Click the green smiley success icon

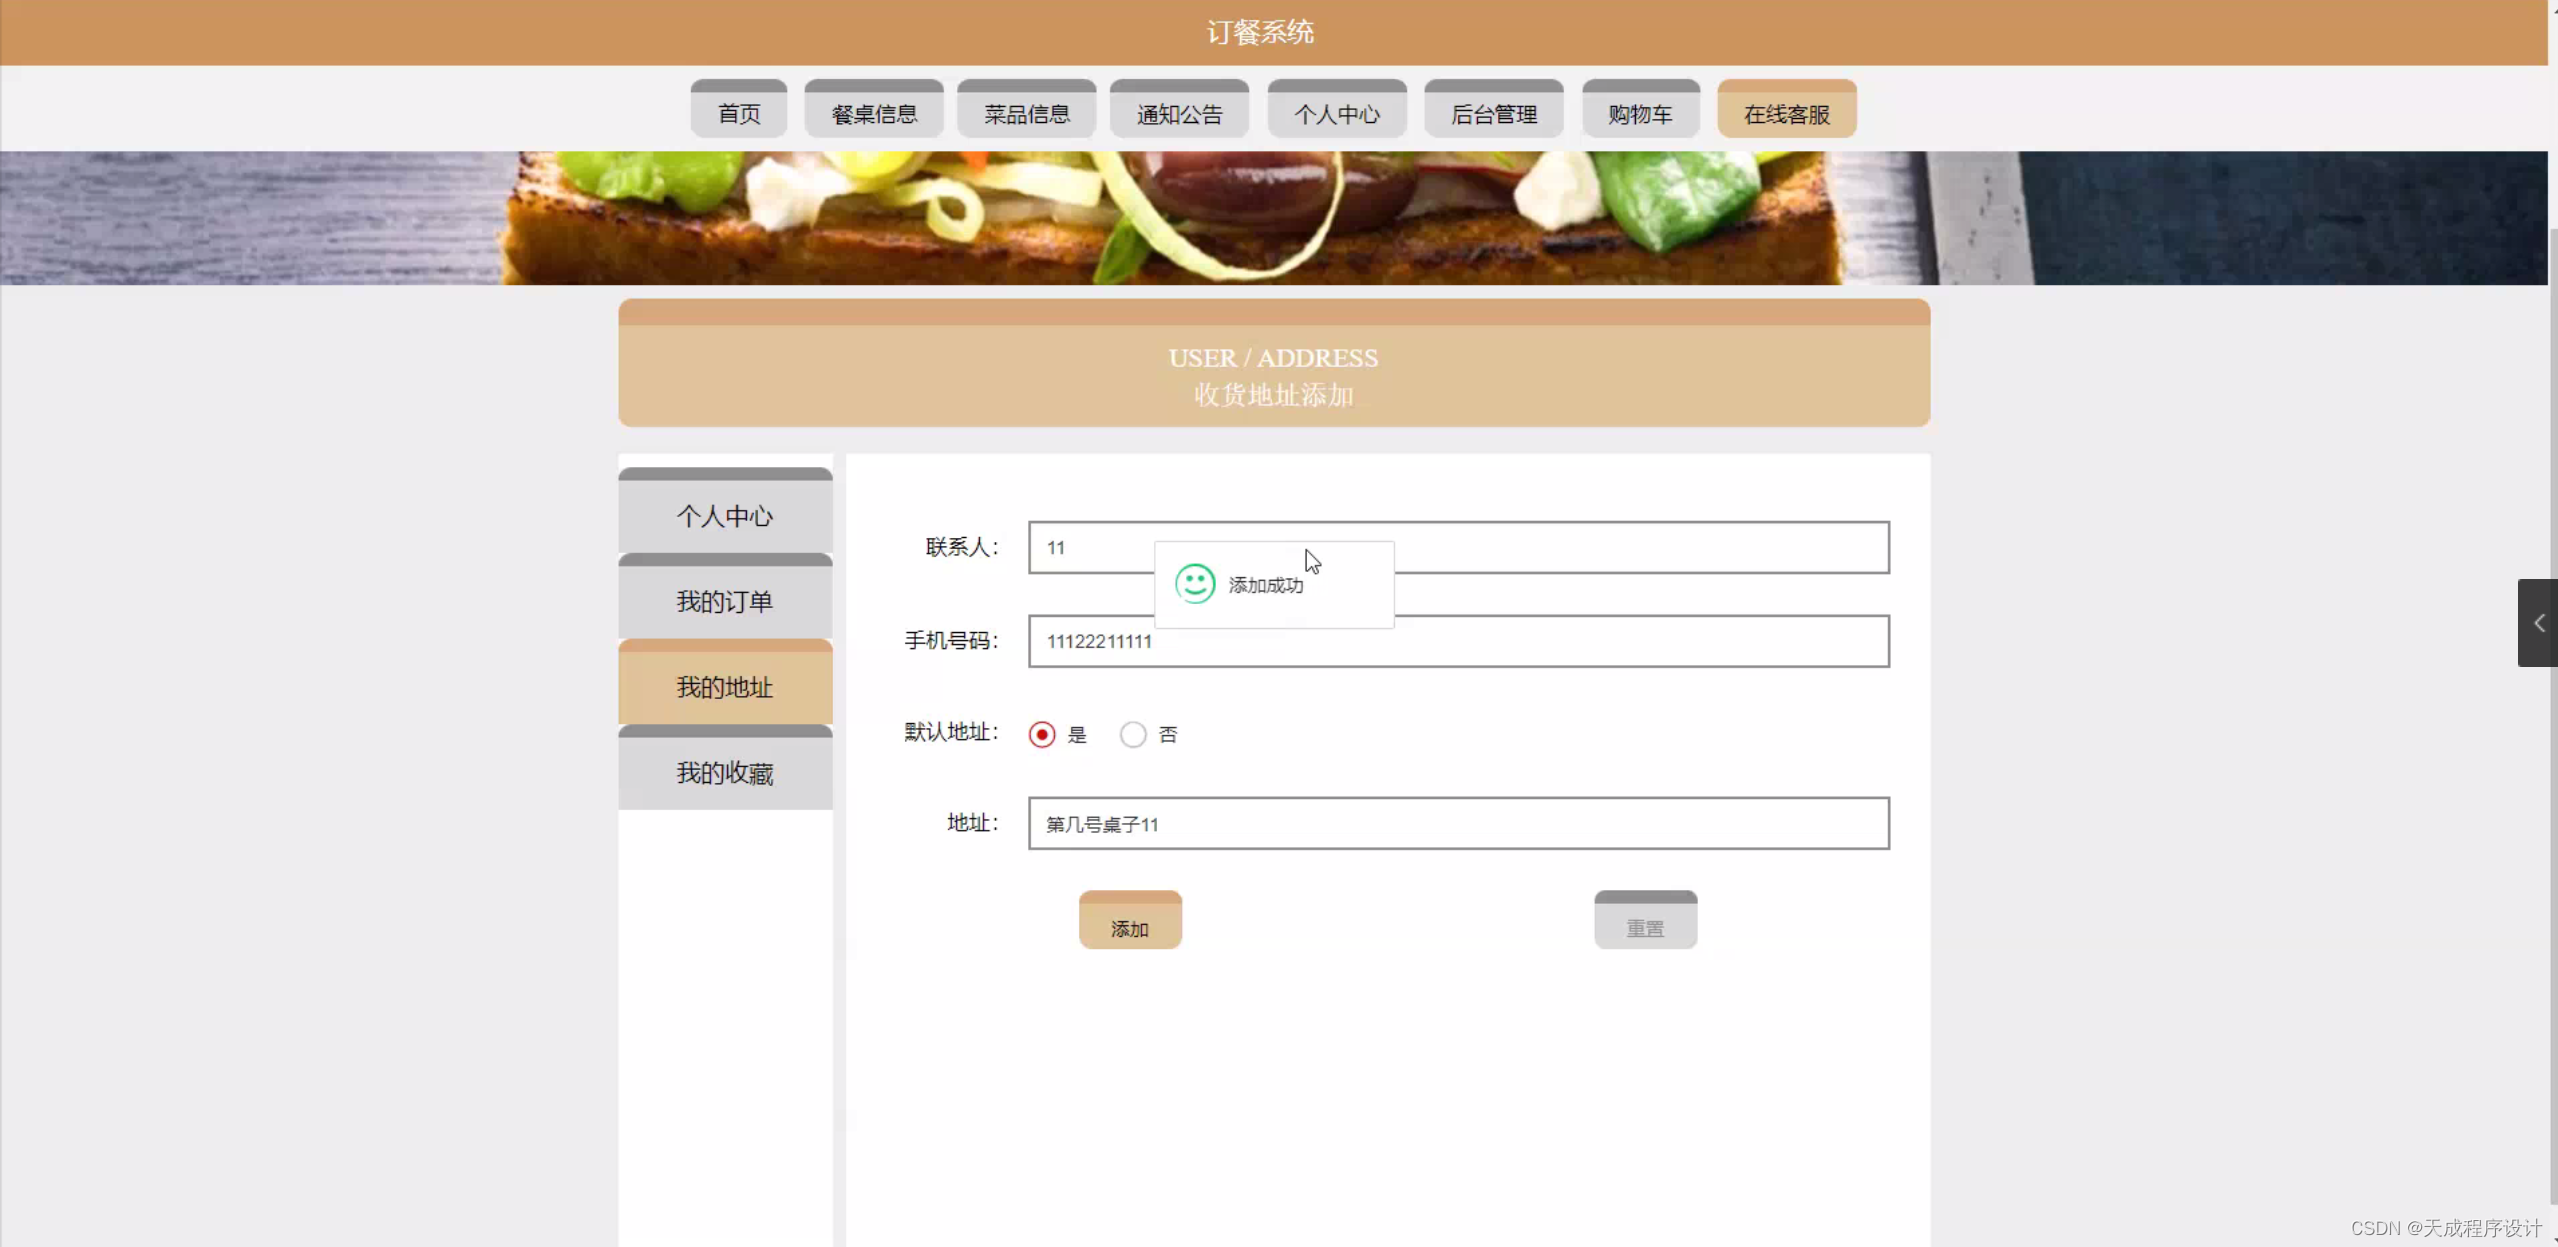1194,584
